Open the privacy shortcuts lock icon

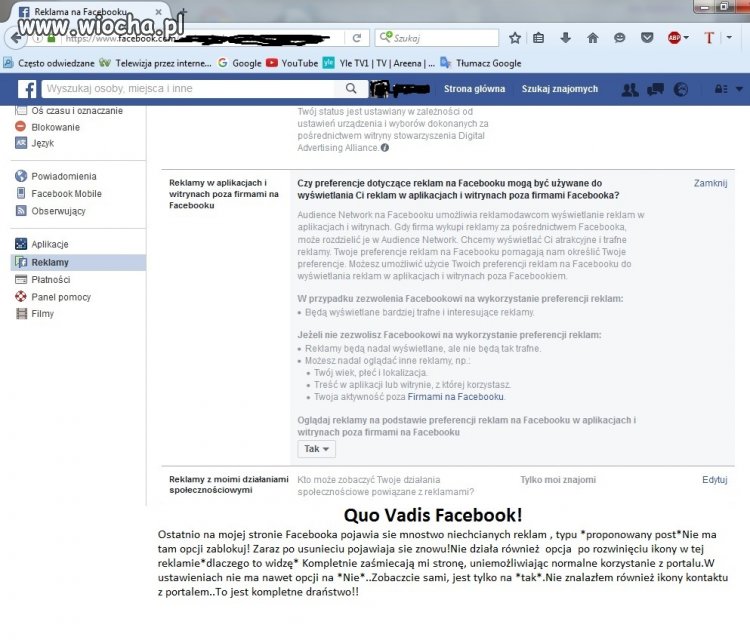point(721,89)
